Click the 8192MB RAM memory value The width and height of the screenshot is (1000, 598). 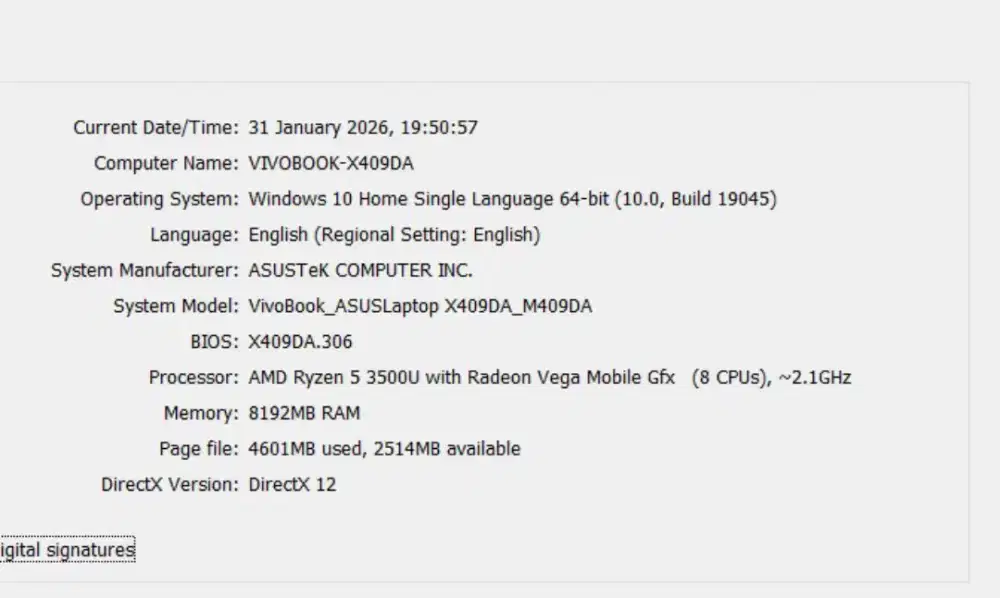coord(304,413)
